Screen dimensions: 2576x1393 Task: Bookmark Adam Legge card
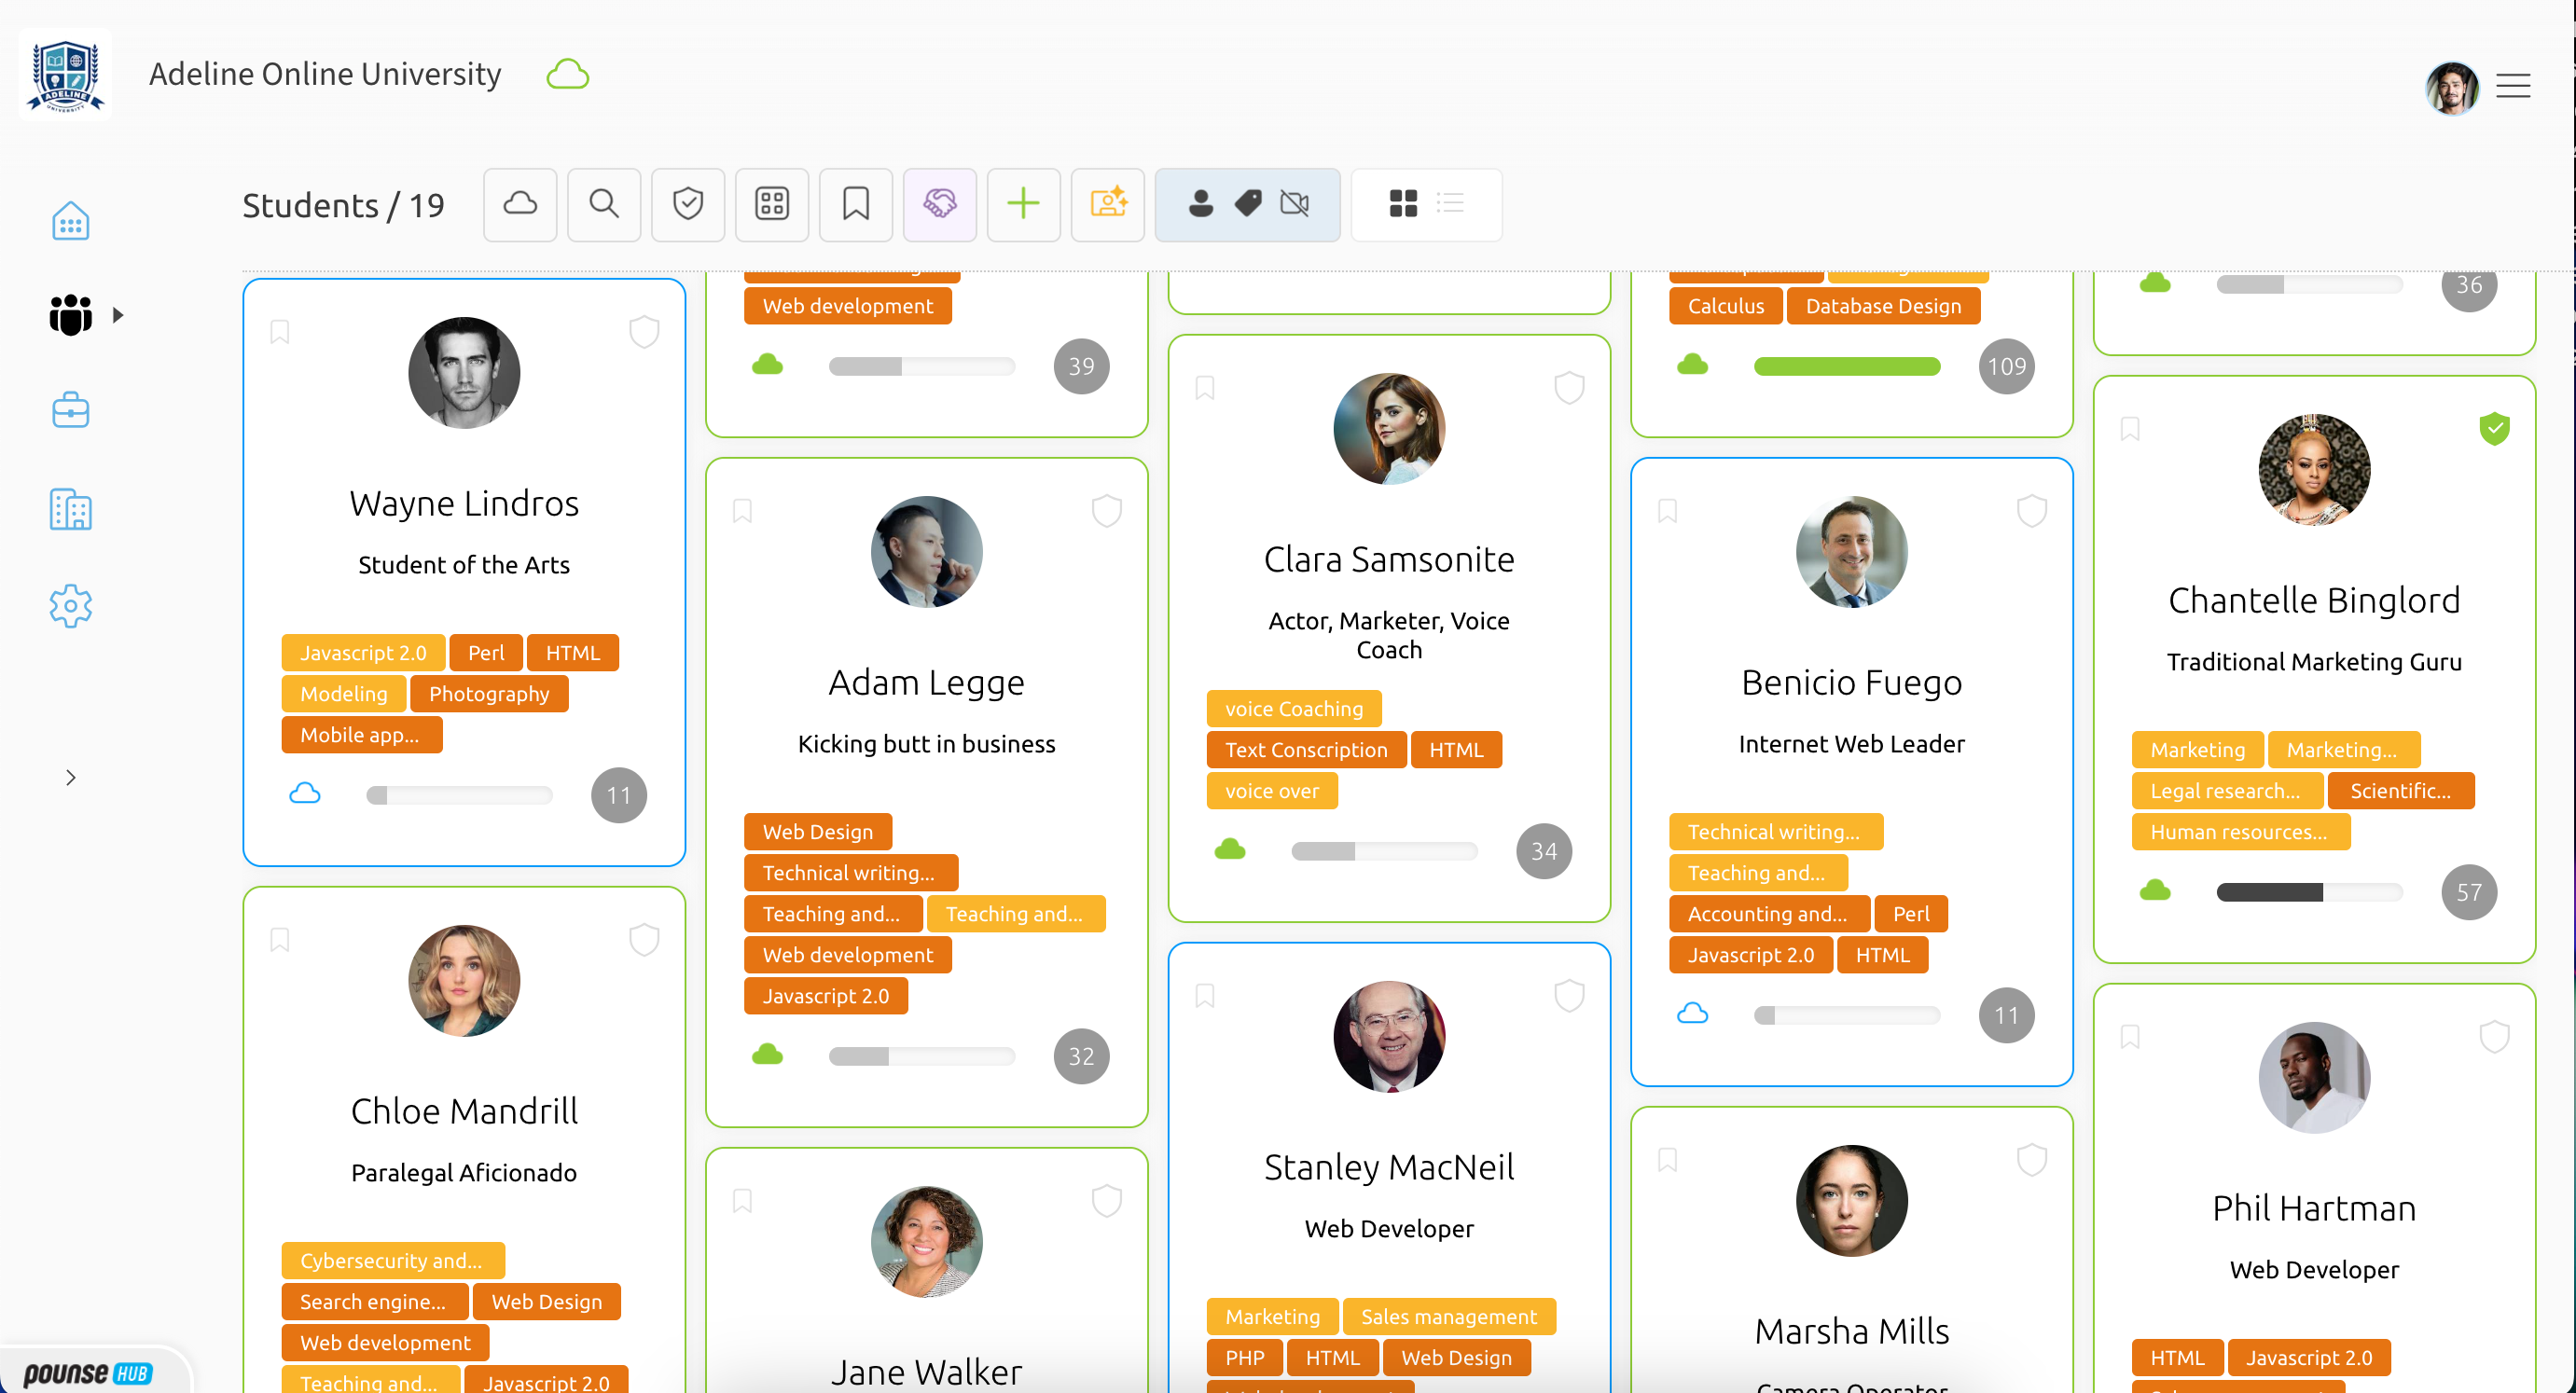point(742,510)
